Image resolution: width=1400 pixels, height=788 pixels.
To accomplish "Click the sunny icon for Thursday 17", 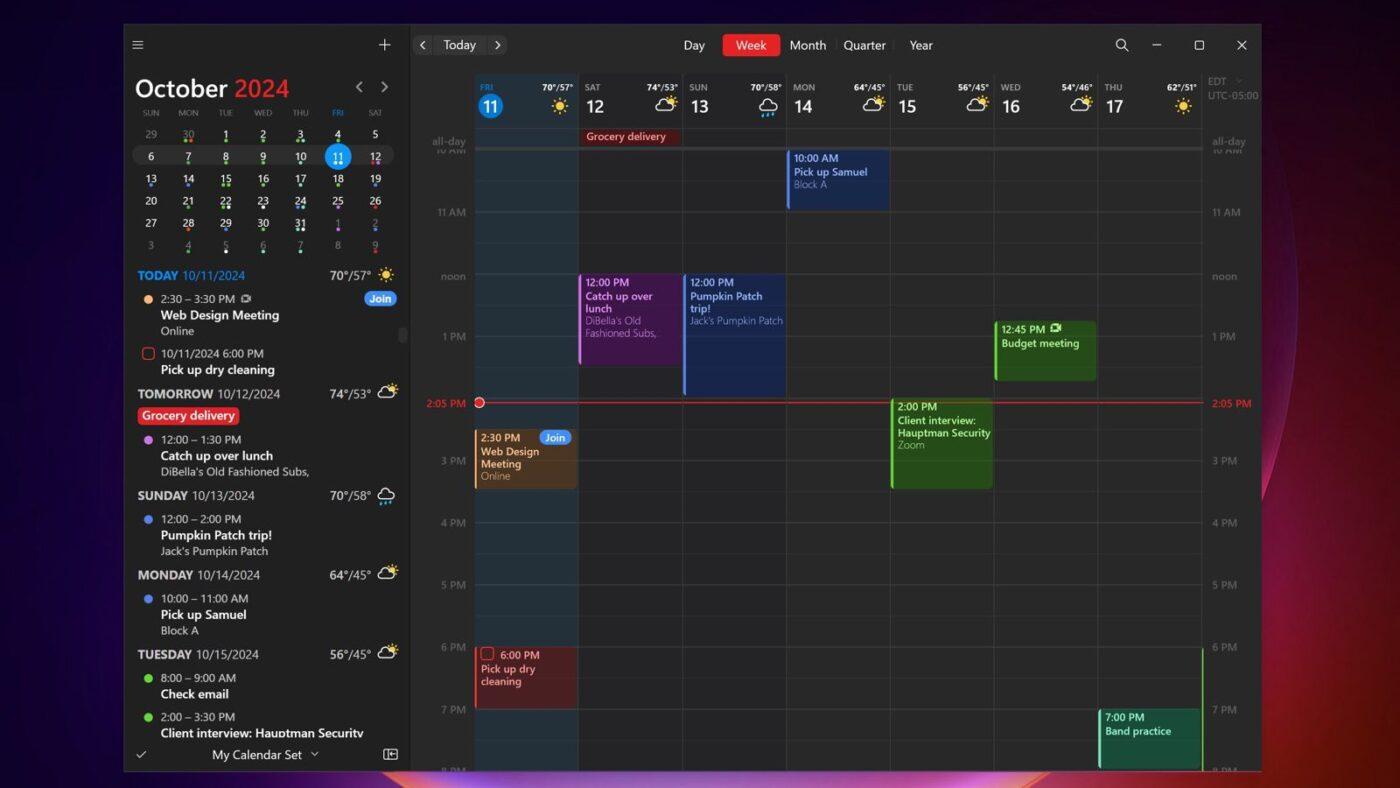I will 1184,106.
